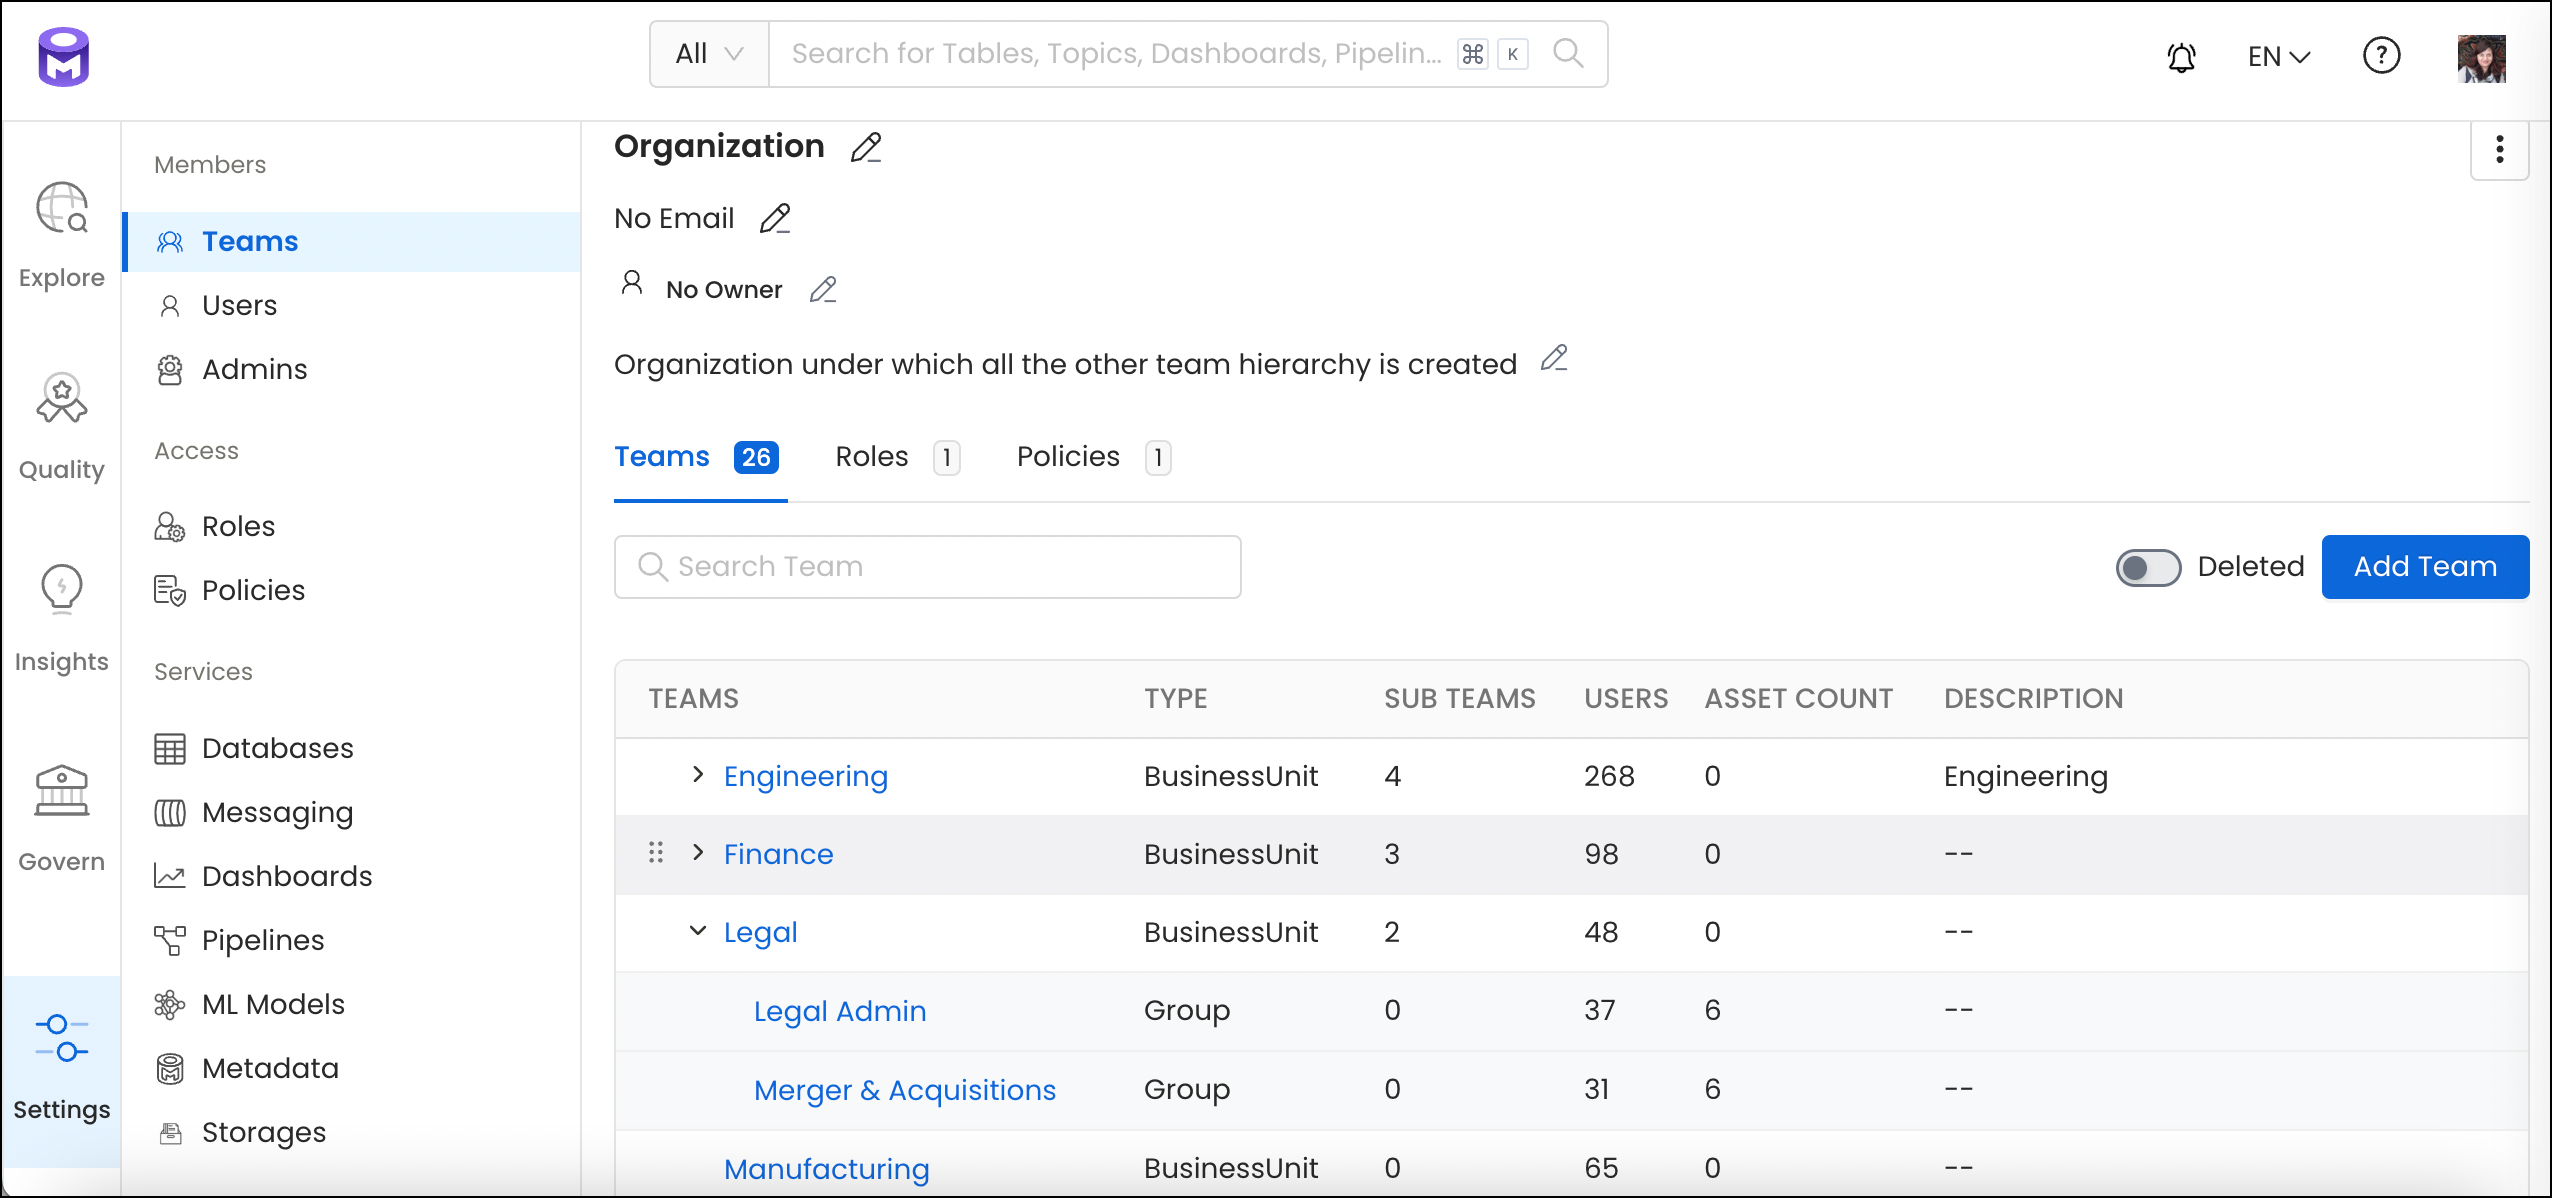2552x1198 pixels.
Task: Expand the Finance team row
Action: coord(698,852)
